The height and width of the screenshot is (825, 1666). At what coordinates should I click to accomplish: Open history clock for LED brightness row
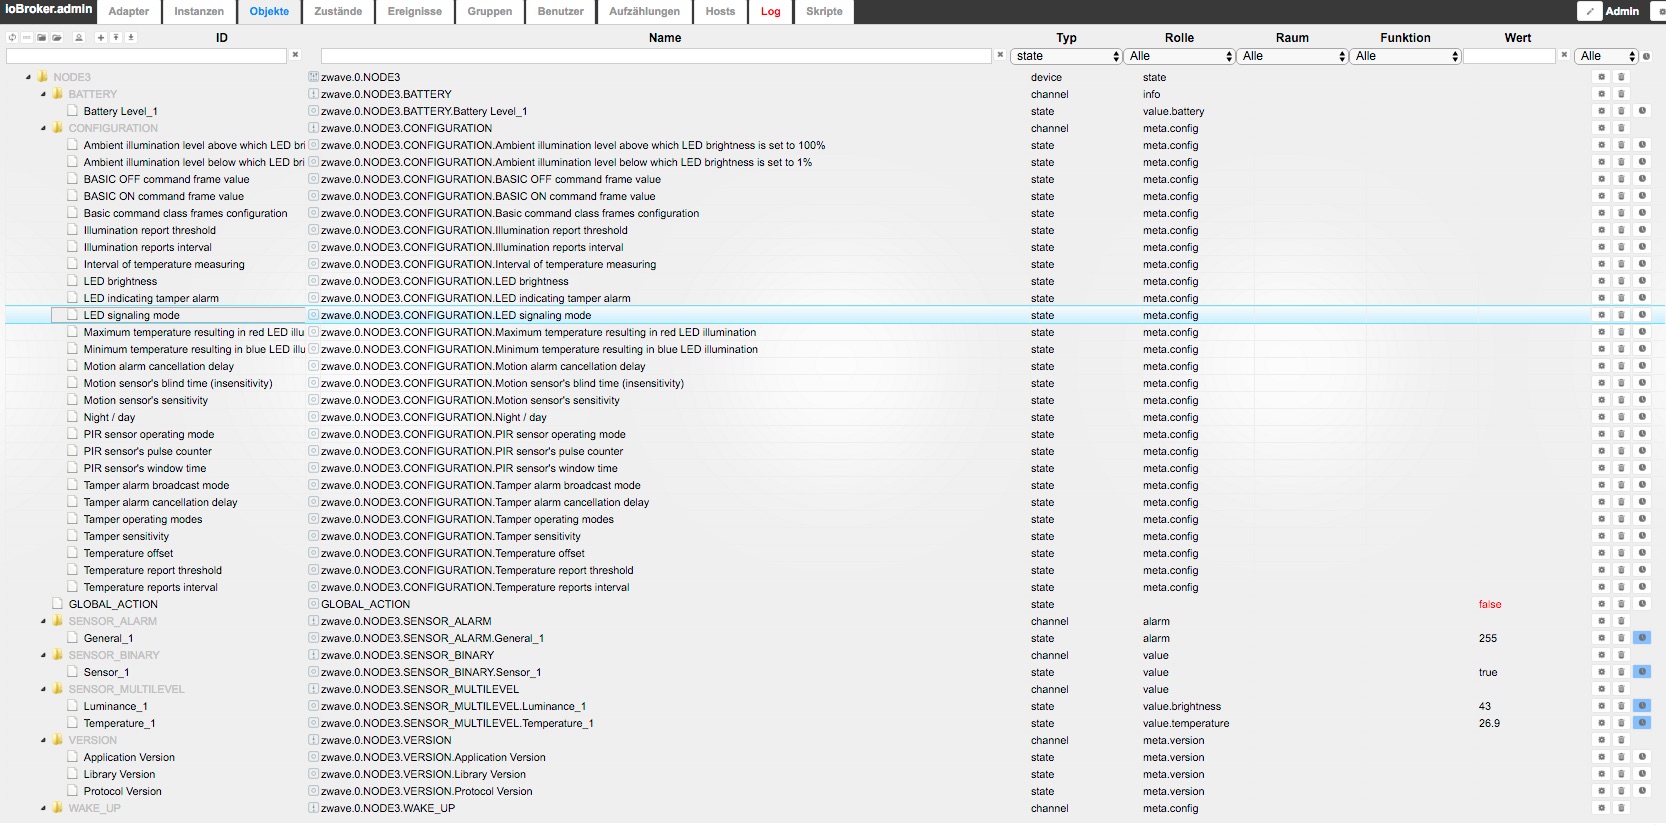1642,281
